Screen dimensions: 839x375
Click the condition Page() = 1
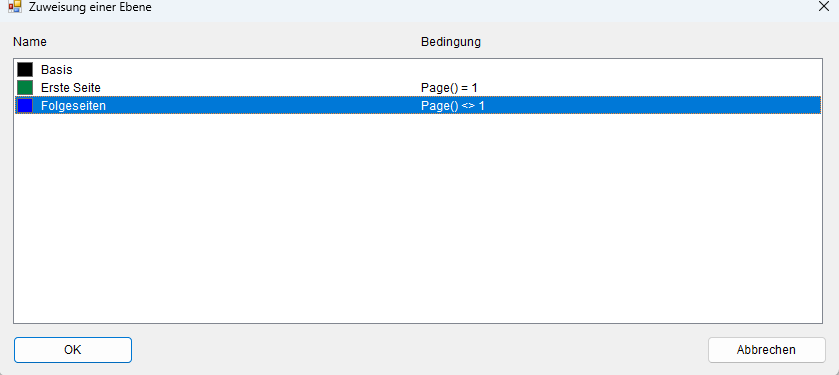[x=449, y=87]
